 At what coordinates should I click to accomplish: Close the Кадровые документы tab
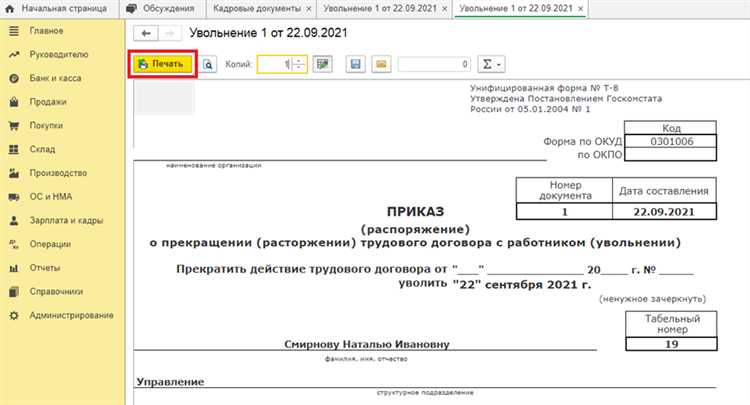pyautogui.click(x=309, y=9)
